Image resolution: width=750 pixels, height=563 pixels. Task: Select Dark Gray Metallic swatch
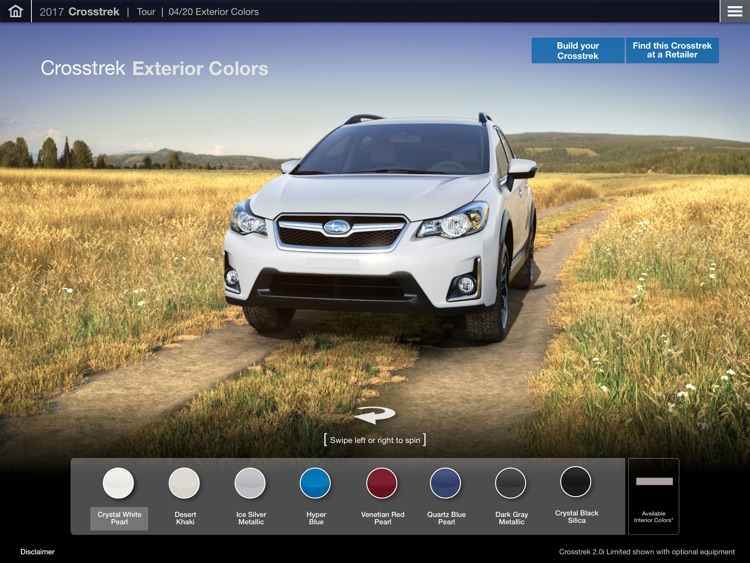pos(510,483)
